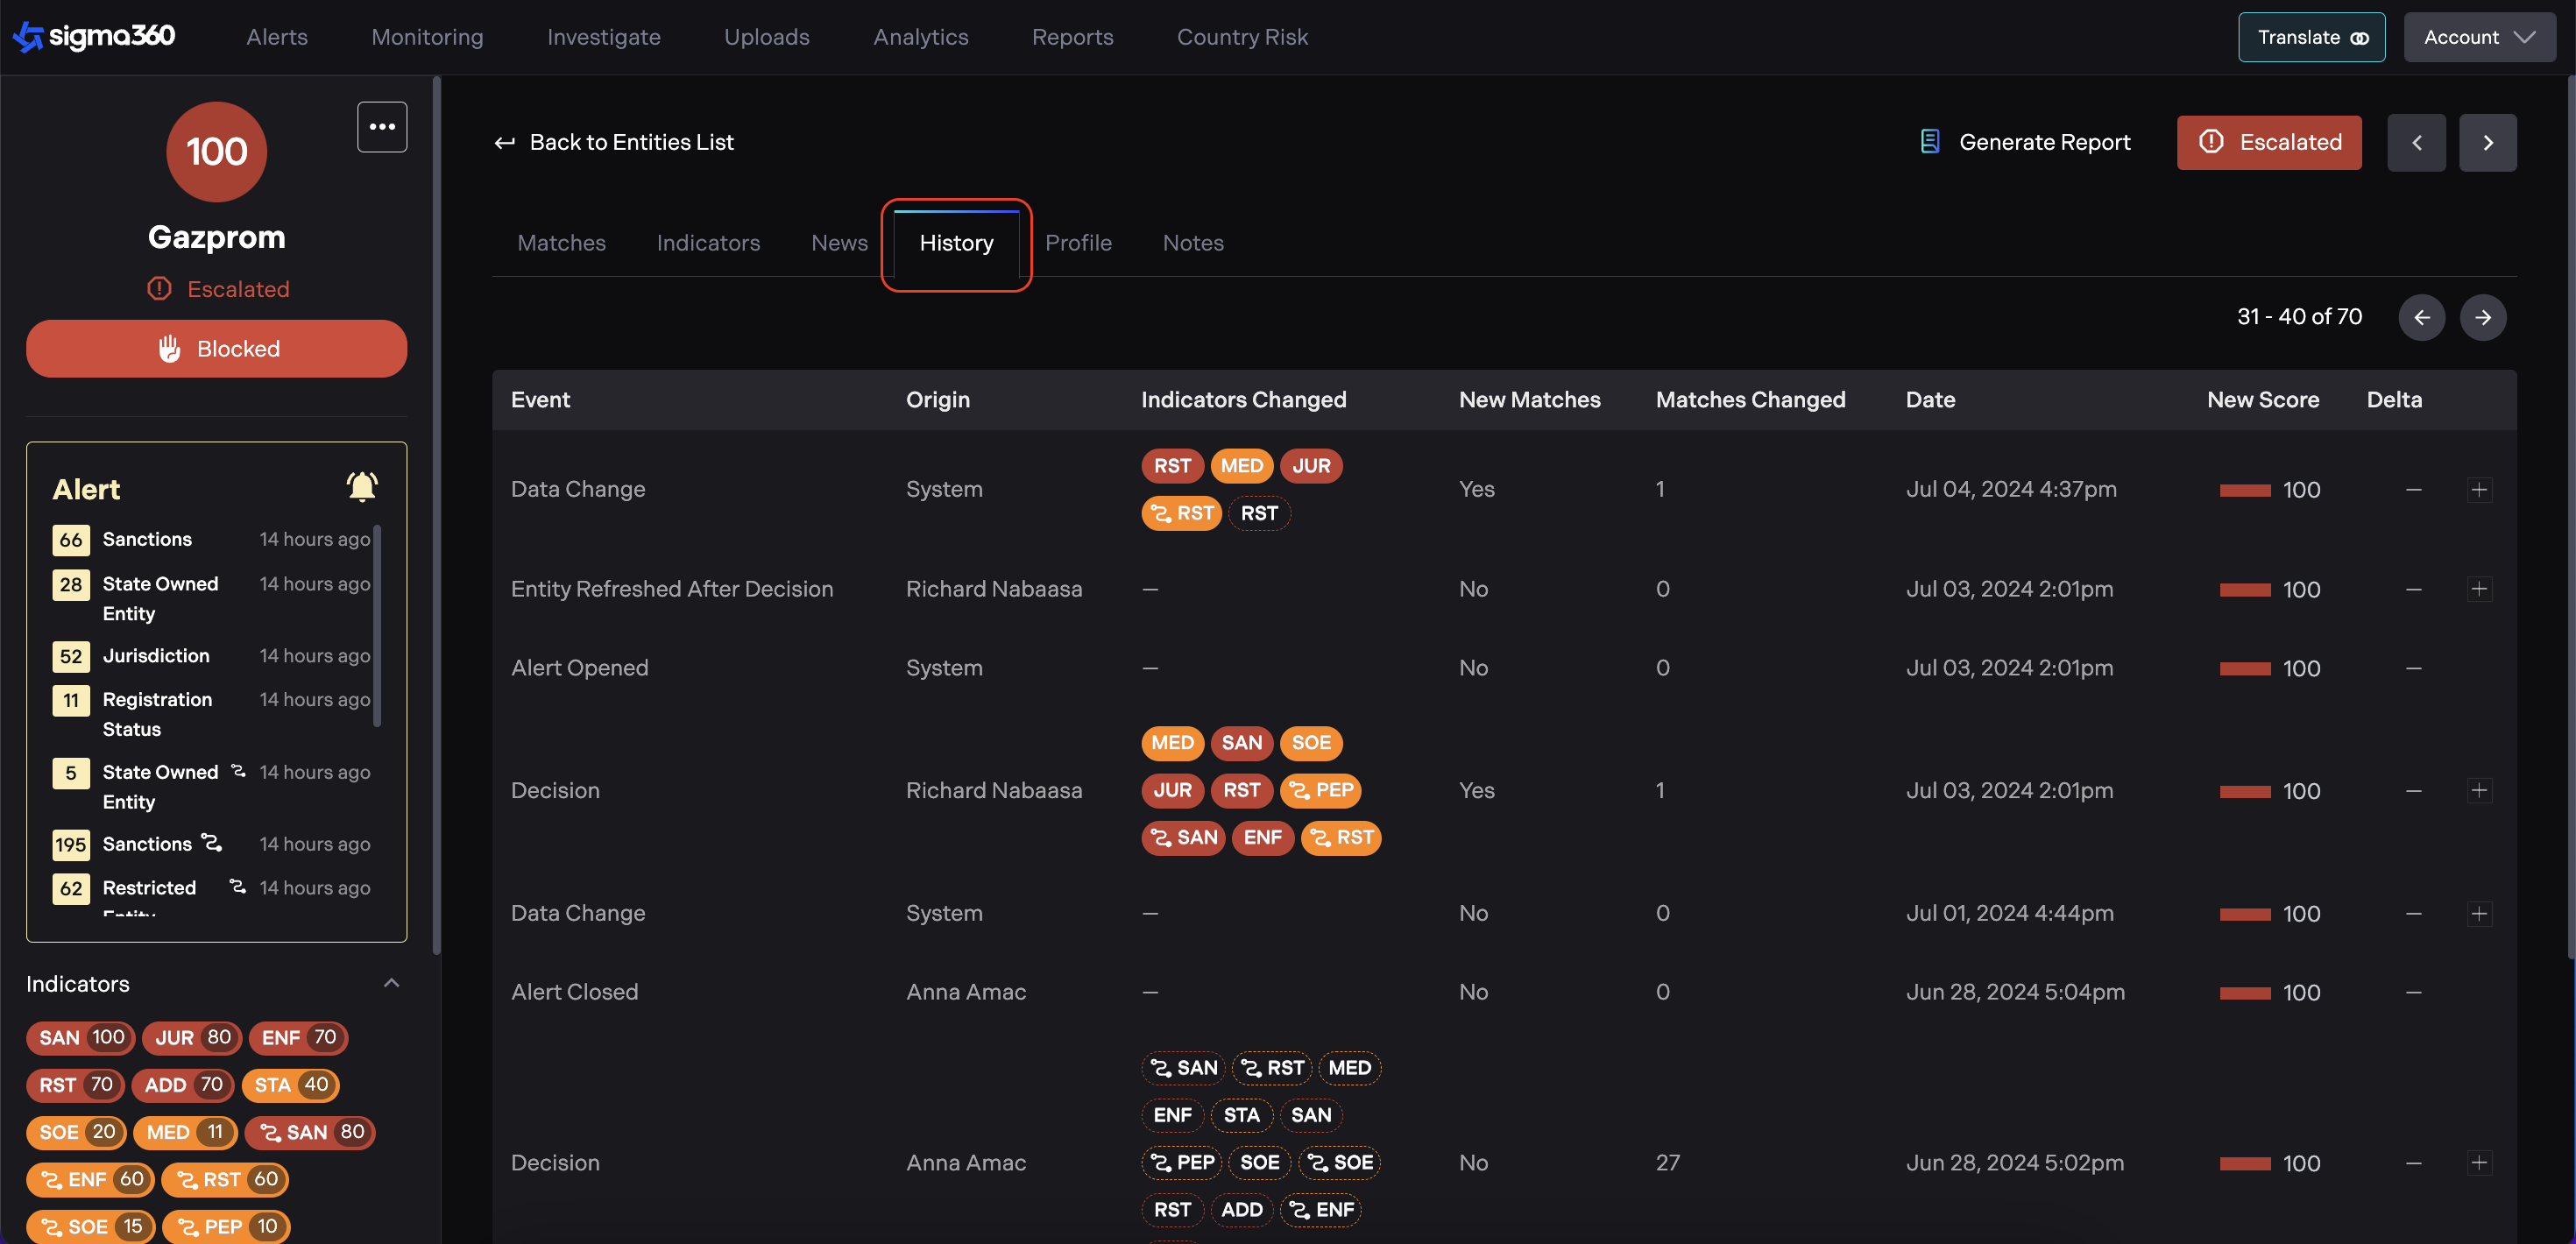Viewport: 2576px width, 1244px height.
Task: Open the Analytics menu
Action: click(920, 37)
